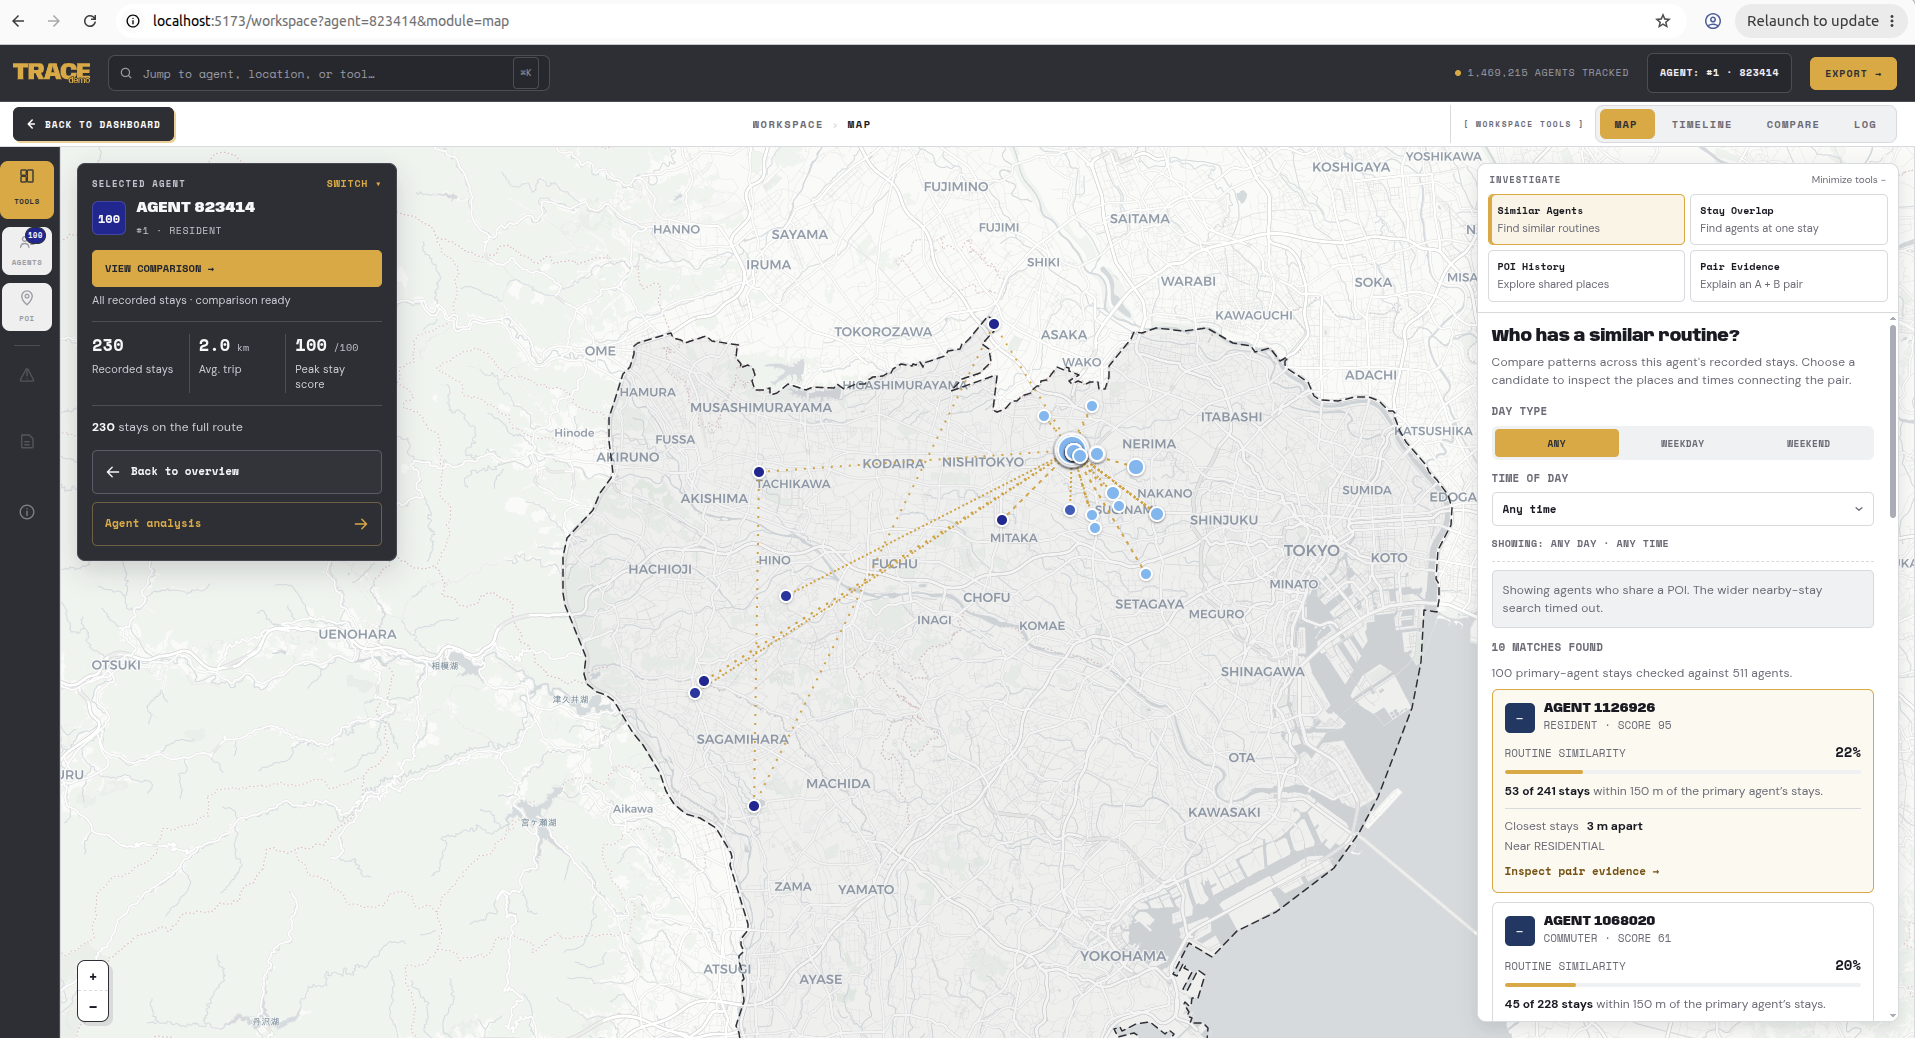Viewport: 1915px width, 1038px height.
Task: Select the Weekend day type option
Action: tap(1808, 443)
